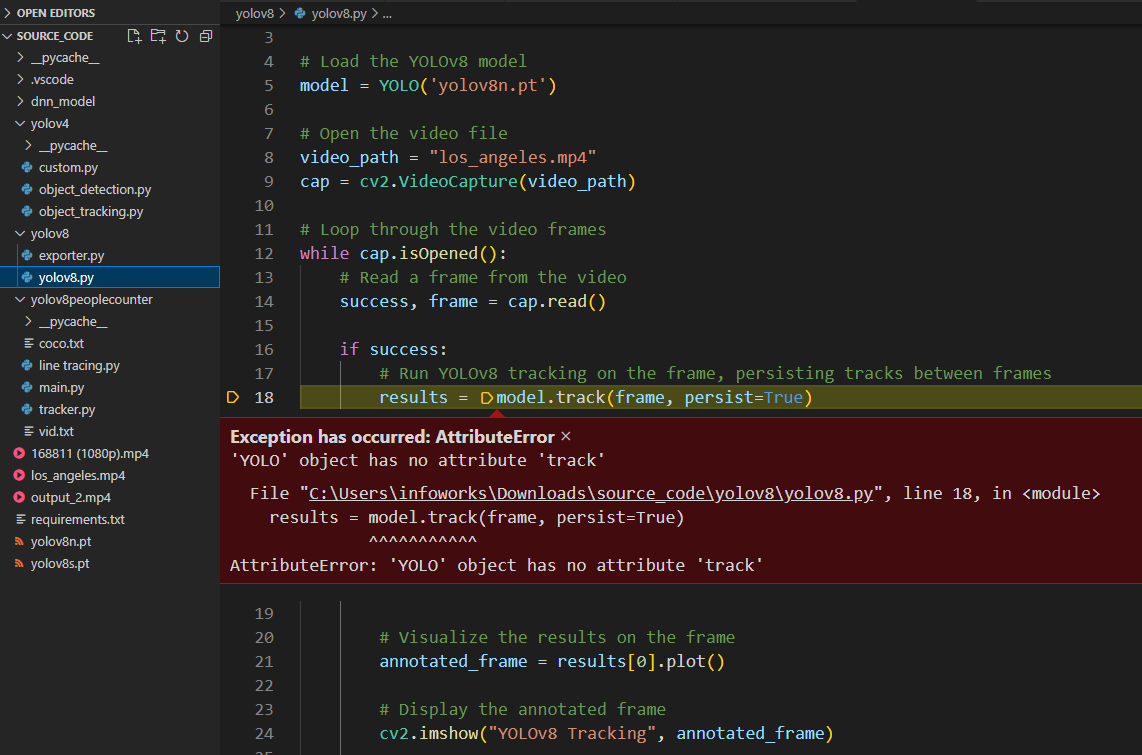1142x755 pixels.
Task: Expand the .vscode folder
Action: pos(20,79)
